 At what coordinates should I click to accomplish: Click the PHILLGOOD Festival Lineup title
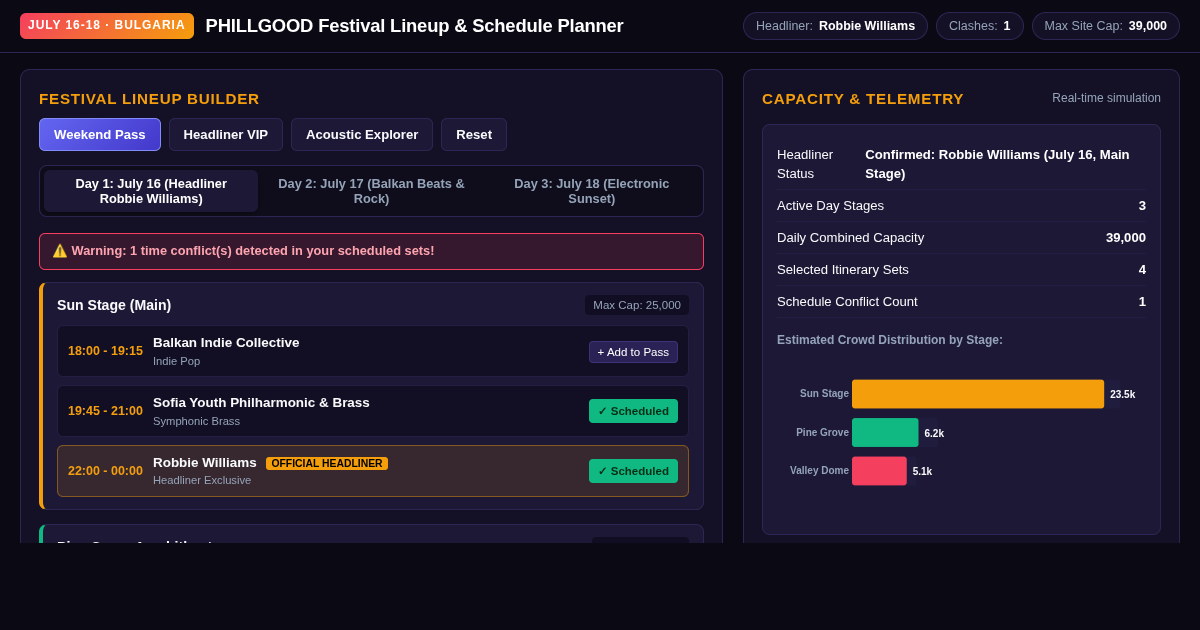(x=414, y=26)
